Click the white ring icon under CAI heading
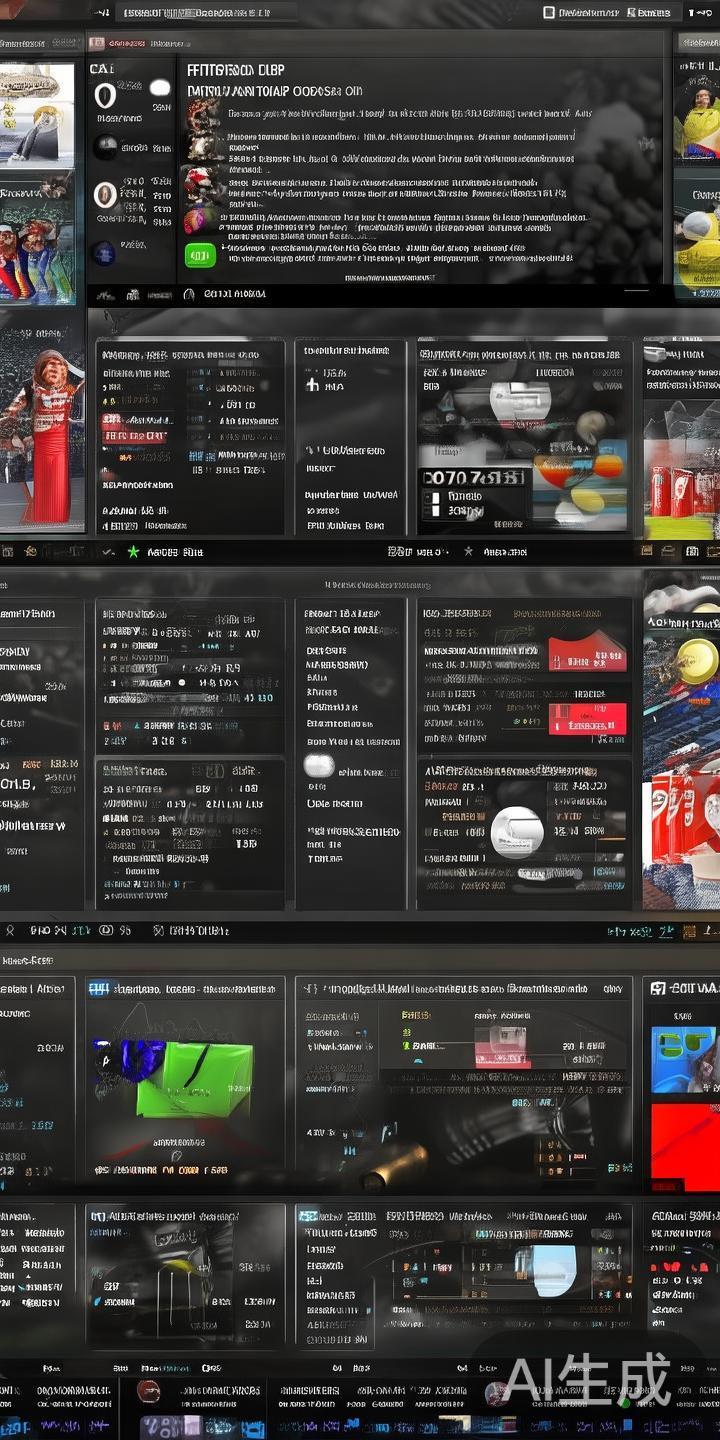This screenshot has width=720, height=1440. point(105,96)
